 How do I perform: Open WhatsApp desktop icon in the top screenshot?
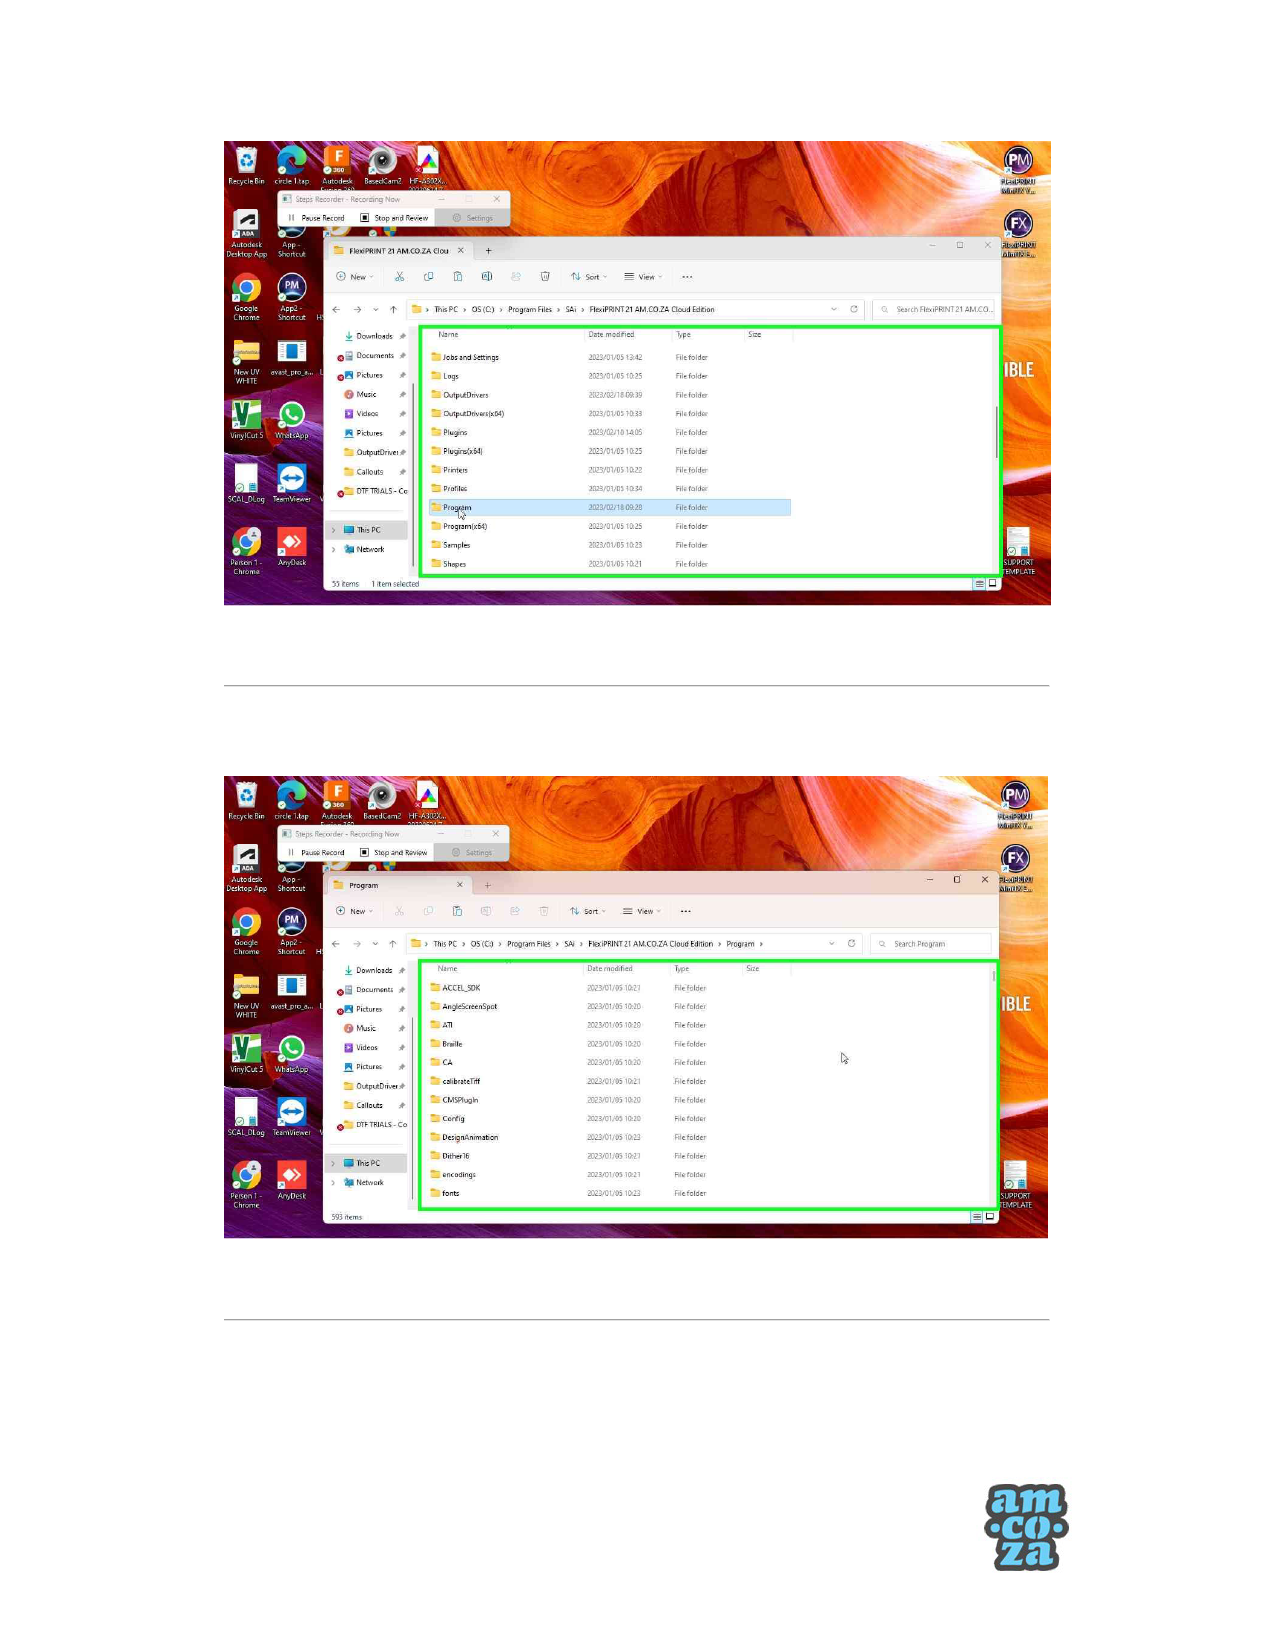coord(292,418)
